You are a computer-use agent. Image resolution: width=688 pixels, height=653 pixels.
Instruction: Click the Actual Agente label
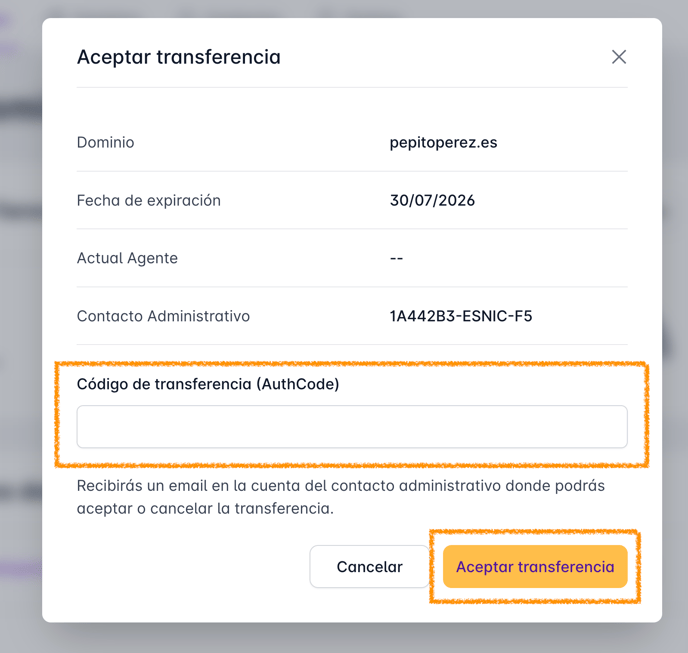click(127, 258)
